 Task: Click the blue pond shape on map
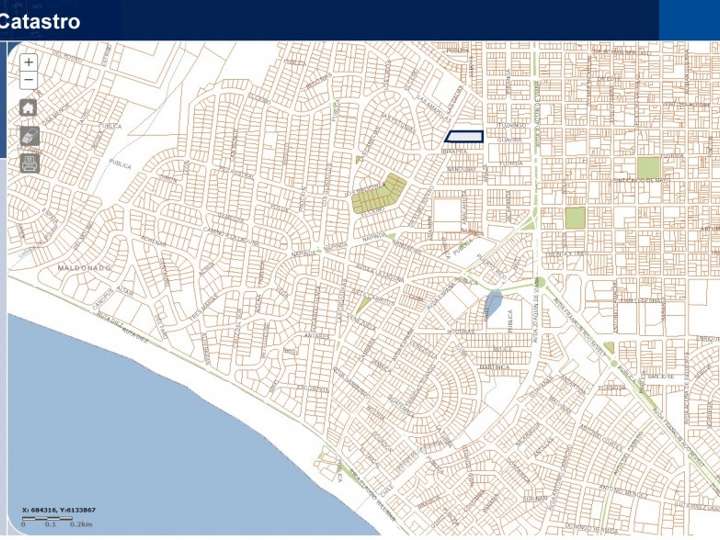coord(494,305)
